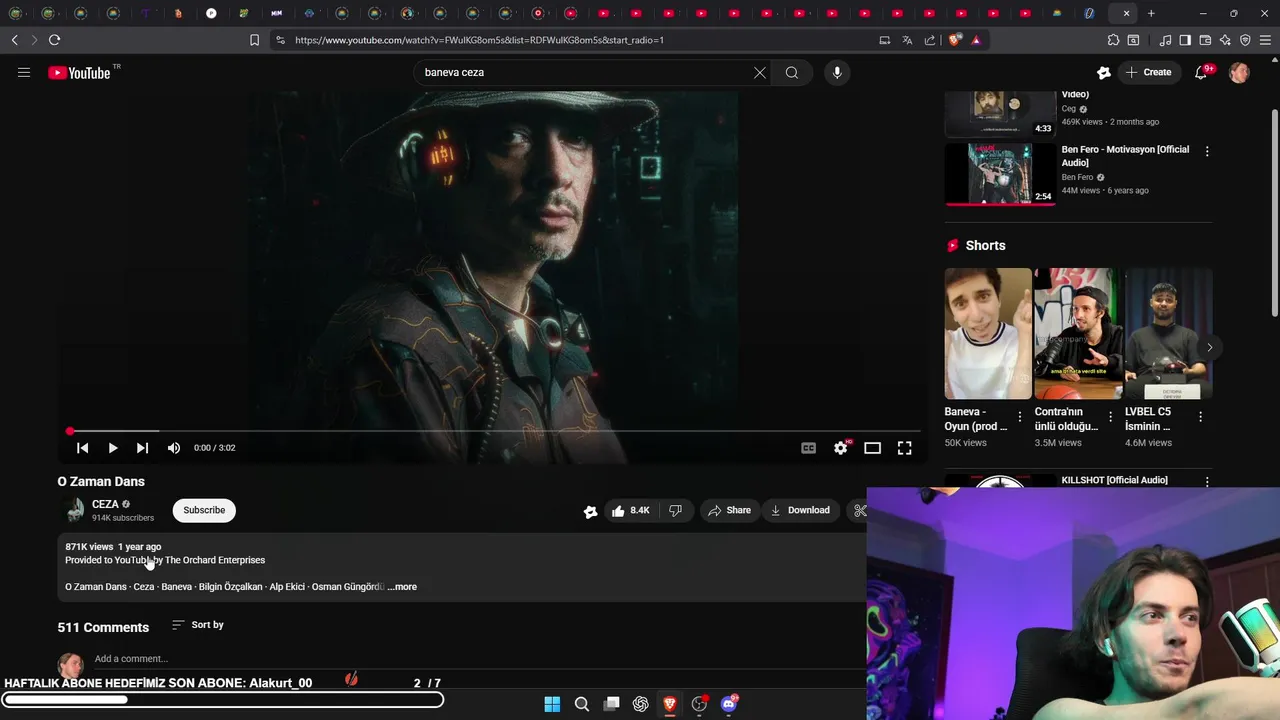
Task: Open YouTube notifications bell
Action: pyautogui.click(x=1202, y=72)
